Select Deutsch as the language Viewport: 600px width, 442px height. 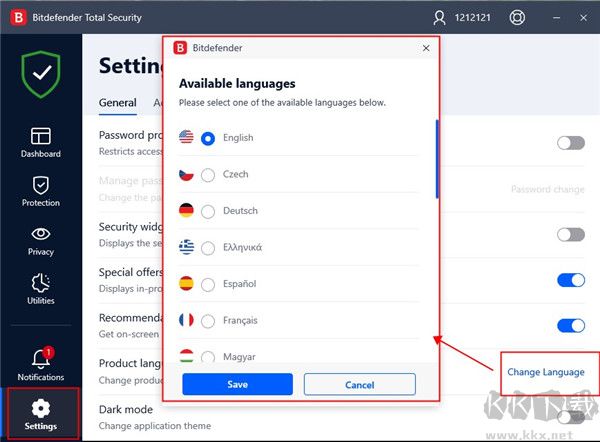(x=208, y=211)
